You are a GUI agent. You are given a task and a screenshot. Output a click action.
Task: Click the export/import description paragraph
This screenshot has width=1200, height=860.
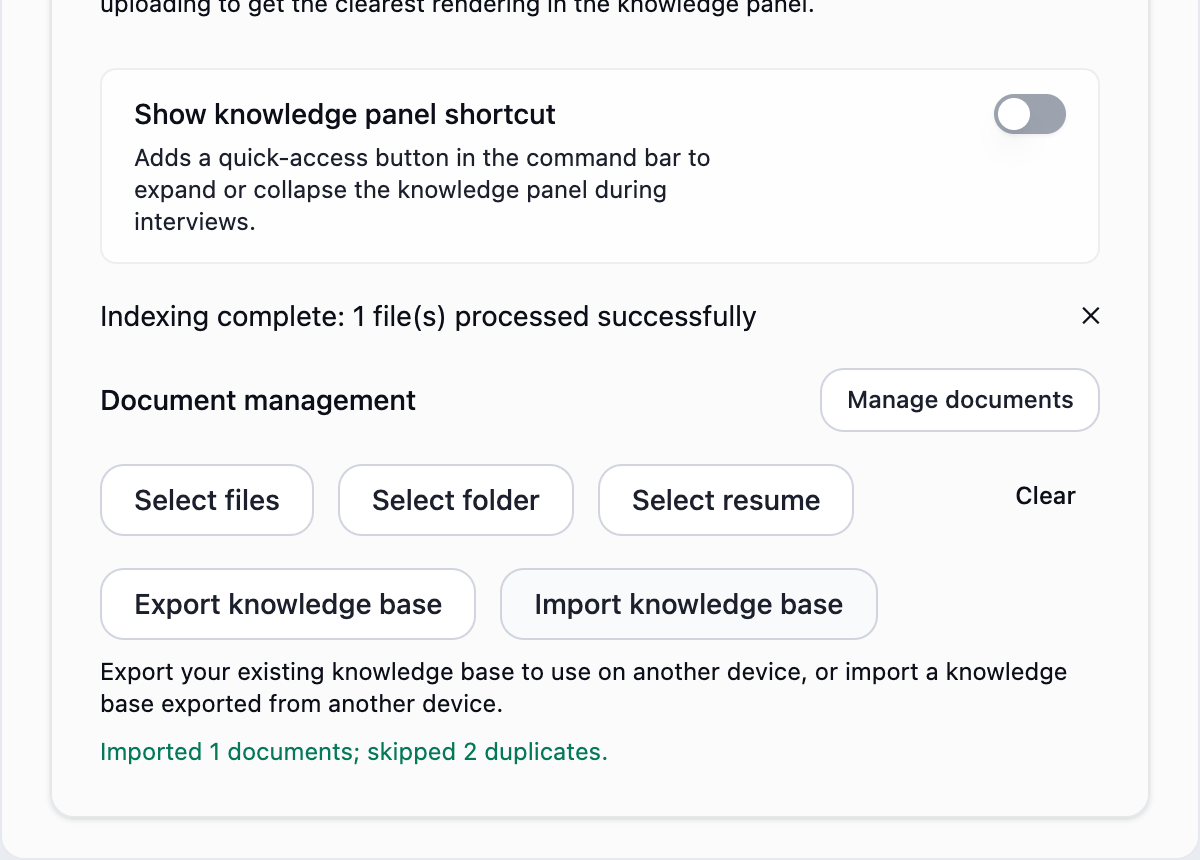[x=584, y=688]
